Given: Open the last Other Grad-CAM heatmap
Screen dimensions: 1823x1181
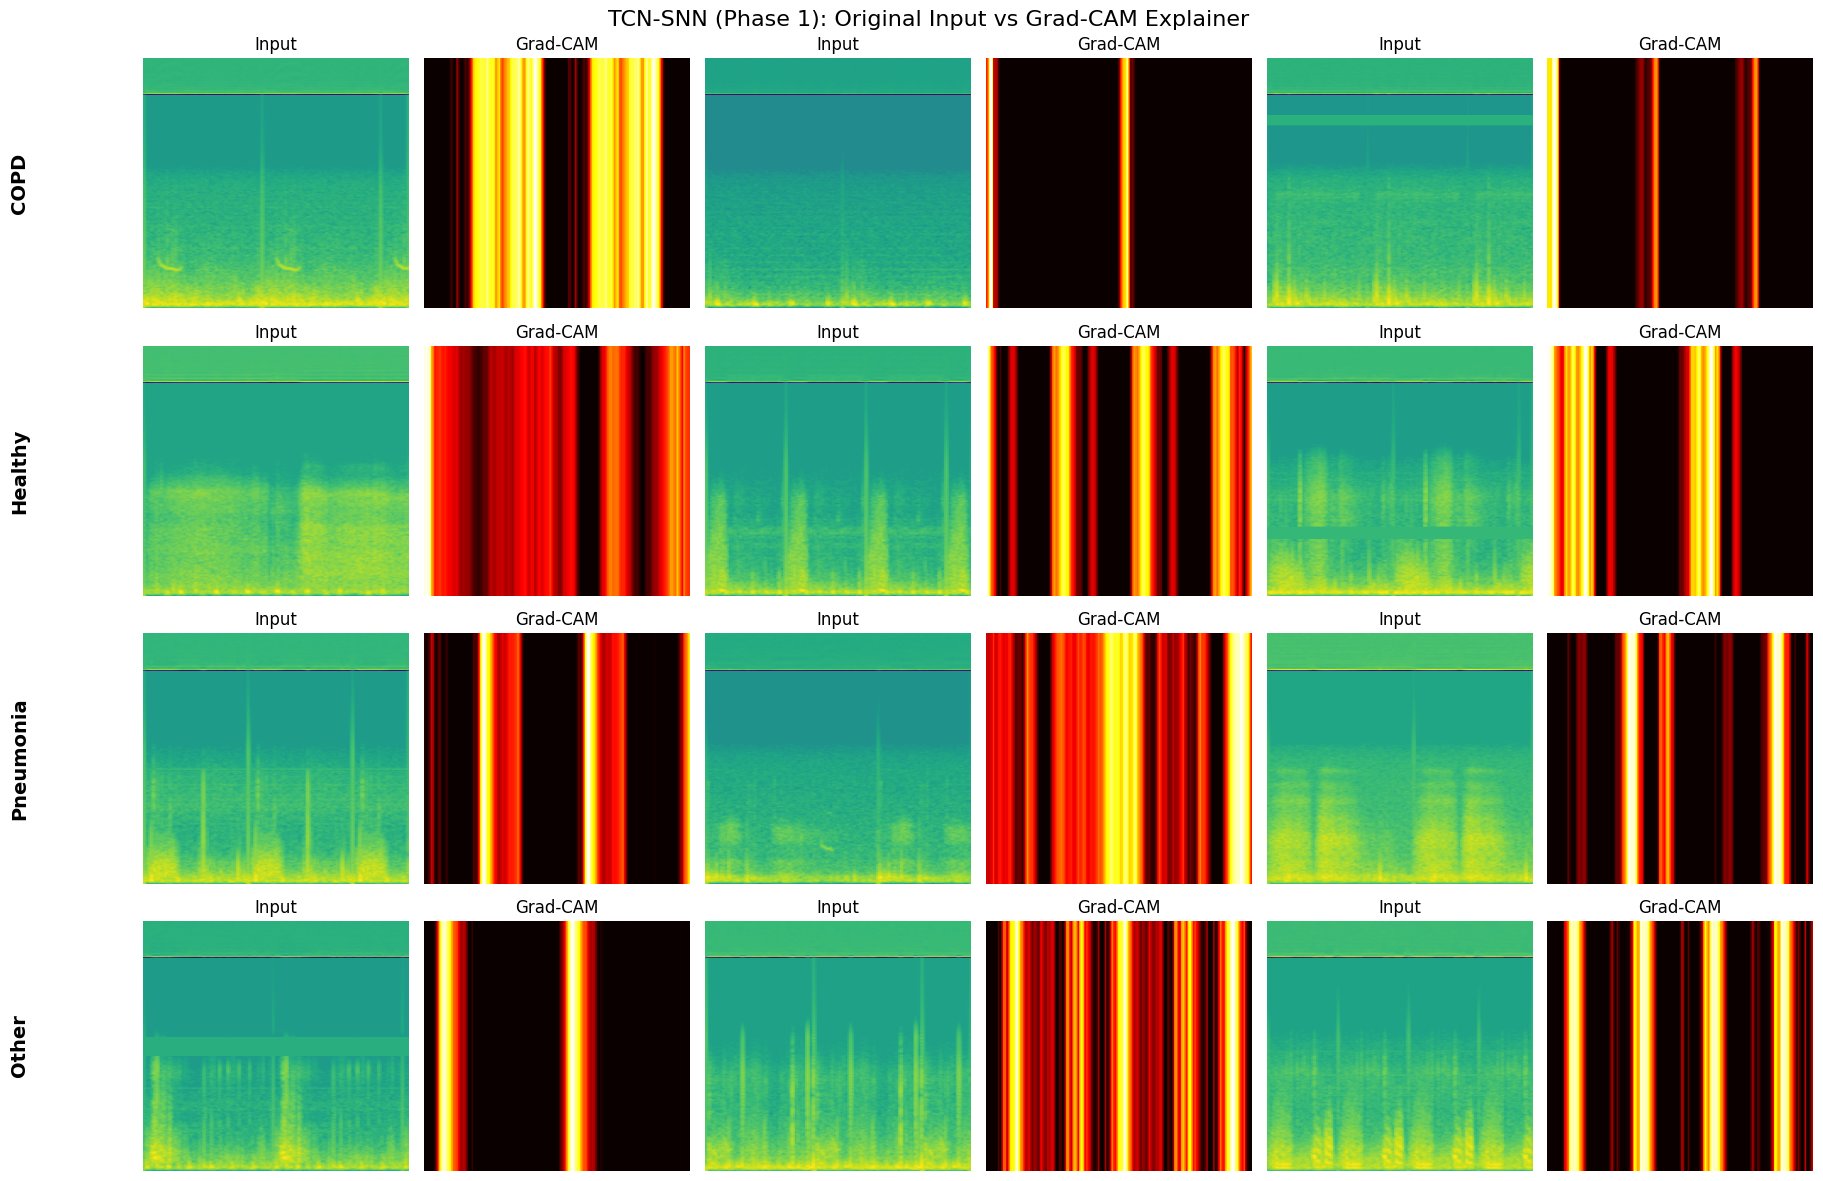Looking at the screenshot, I should [x=1680, y=1044].
